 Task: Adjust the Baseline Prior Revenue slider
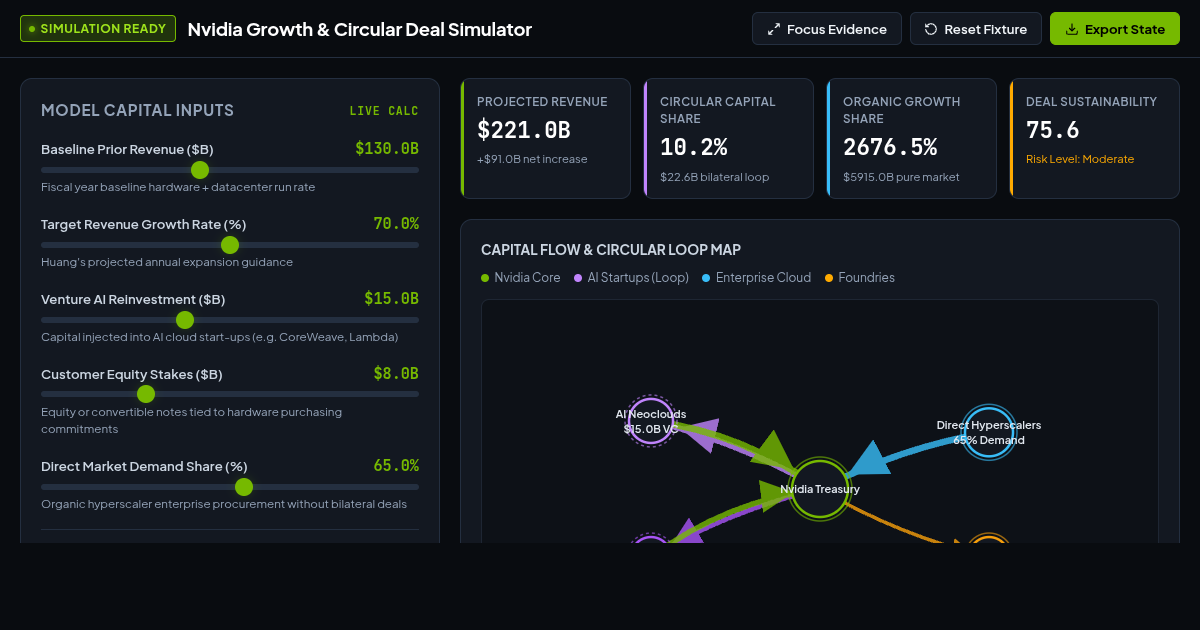coord(230,170)
